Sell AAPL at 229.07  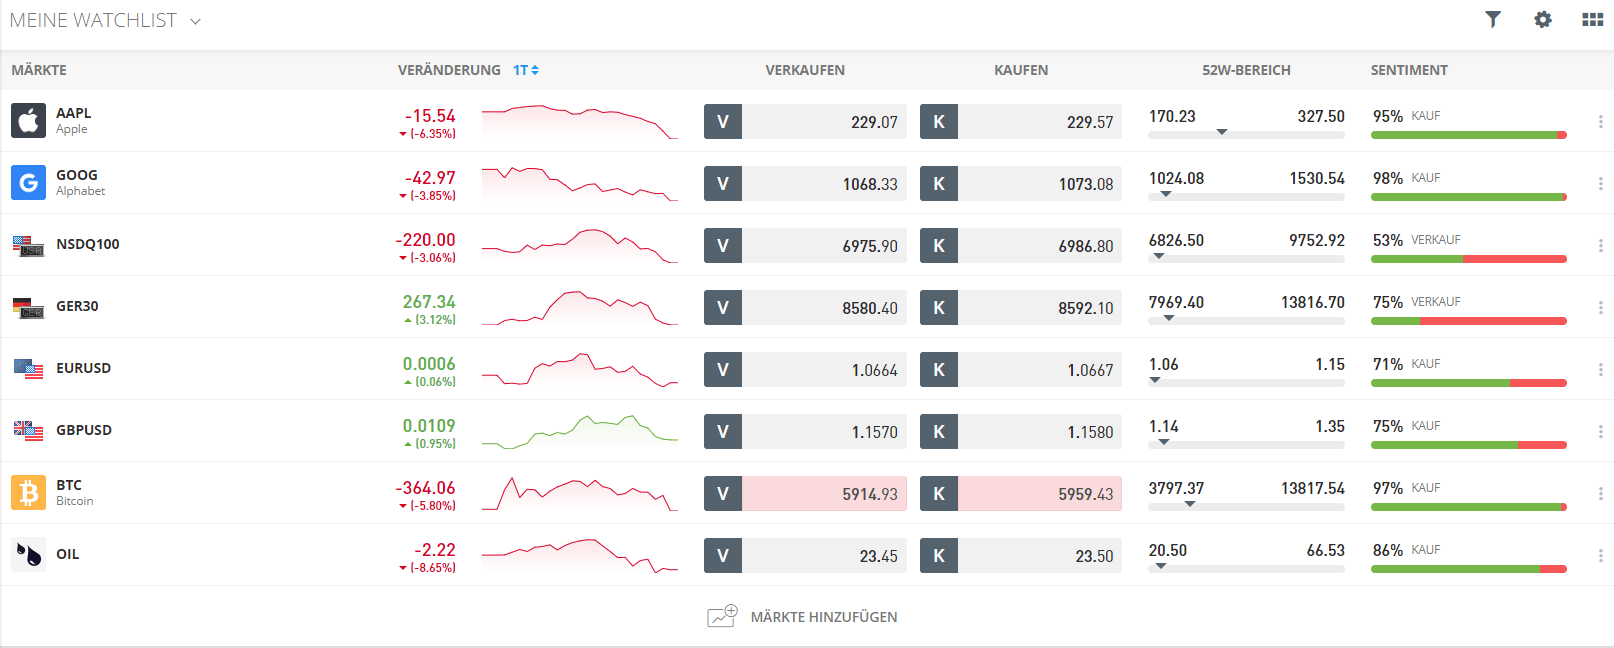pyautogui.click(x=805, y=122)
